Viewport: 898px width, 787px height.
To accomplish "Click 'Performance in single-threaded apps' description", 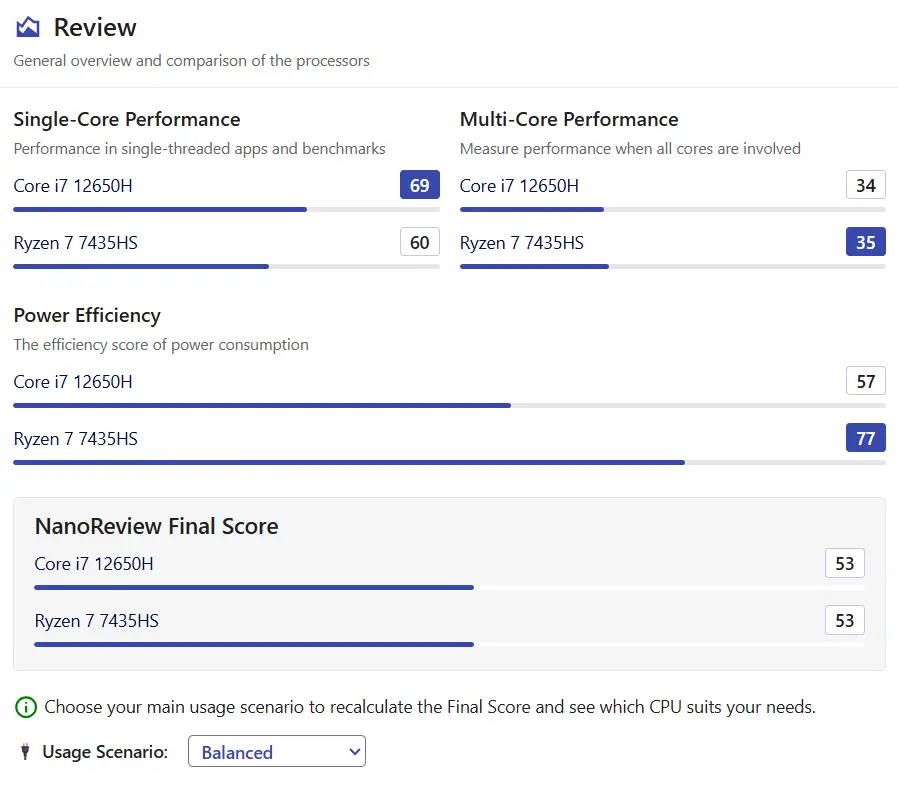I will click(199, 149).
